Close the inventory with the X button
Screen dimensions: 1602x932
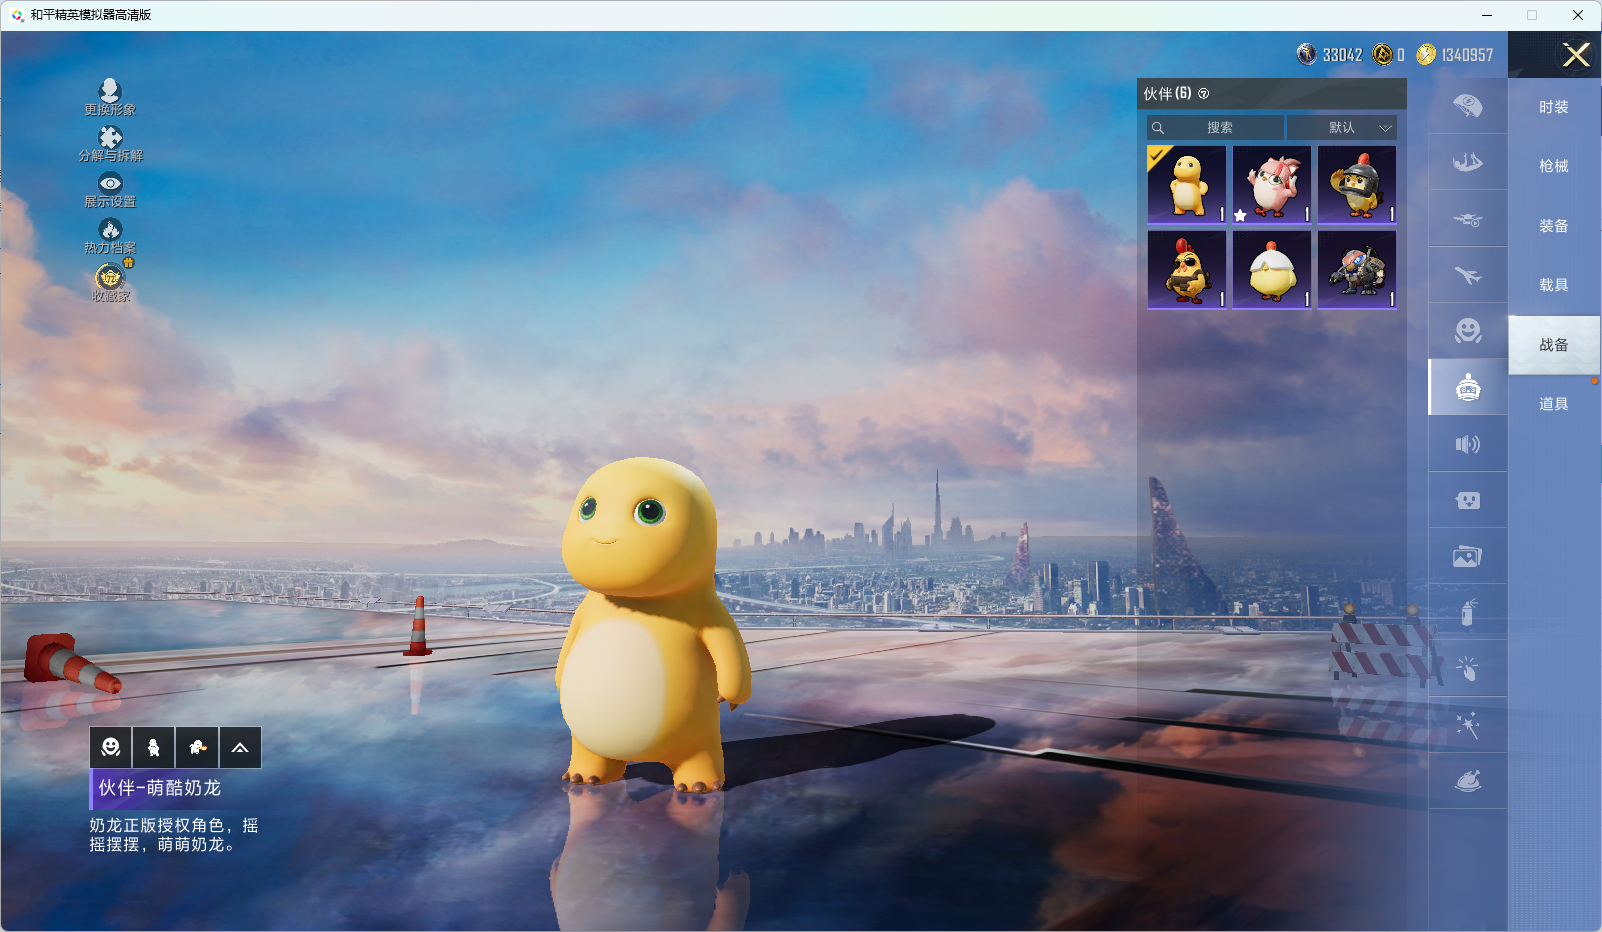coord(1576,55)
